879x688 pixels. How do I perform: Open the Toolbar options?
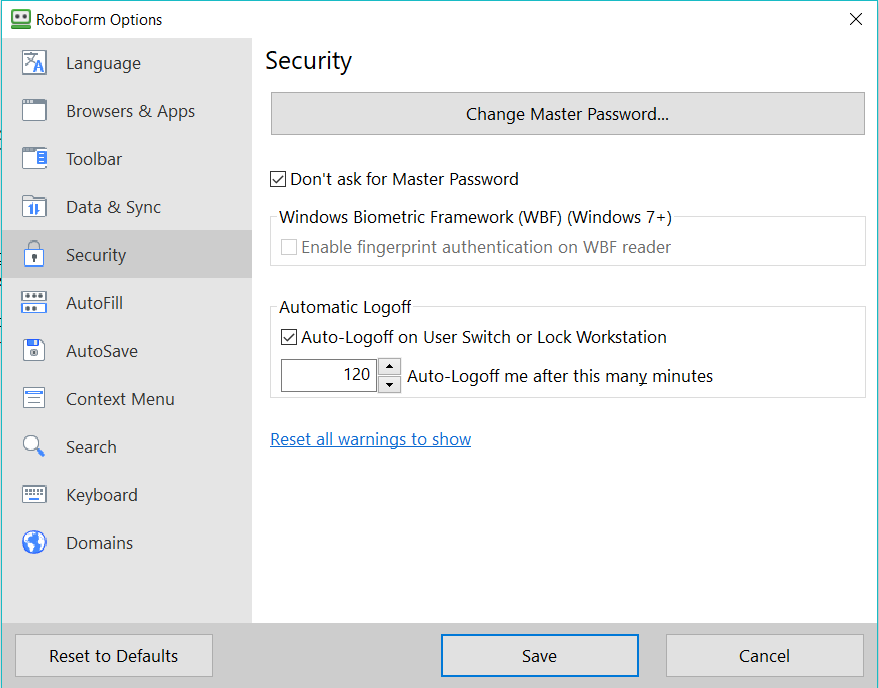(127, 159)
